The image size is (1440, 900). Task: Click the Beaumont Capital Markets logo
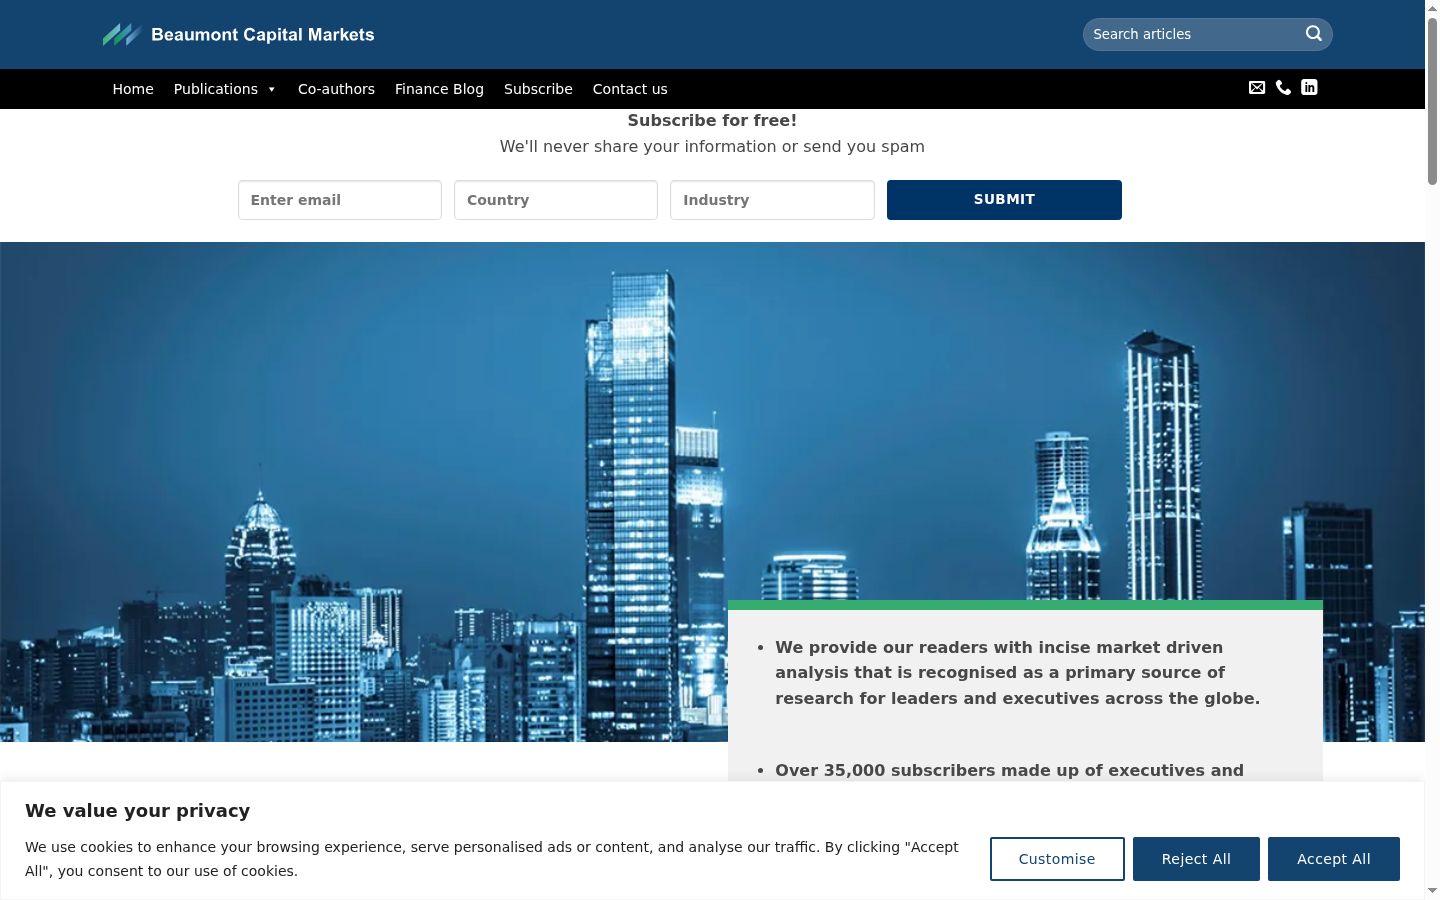pyautogui.click(x=239, y=35)
